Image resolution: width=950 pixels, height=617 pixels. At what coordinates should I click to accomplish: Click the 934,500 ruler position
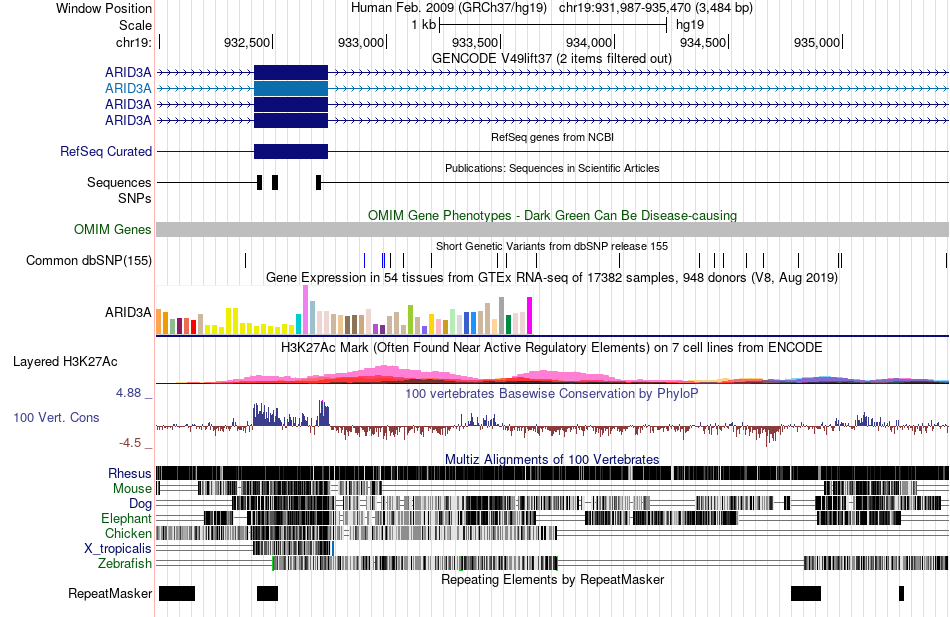(703, 42)
